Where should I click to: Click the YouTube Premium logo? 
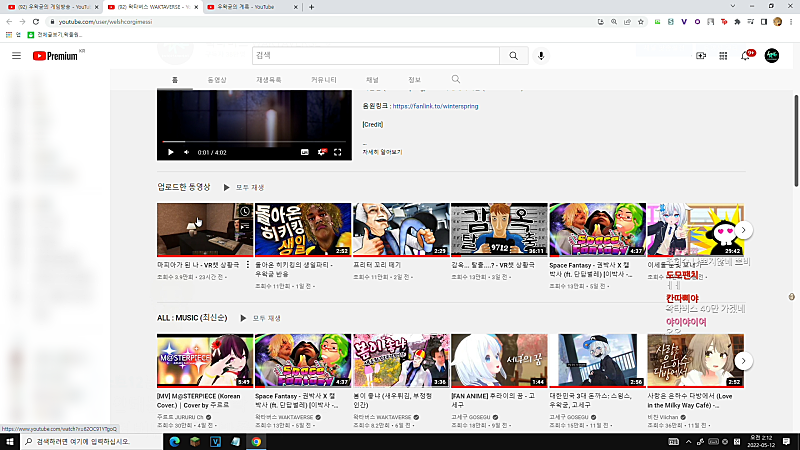tap(55, 56)
